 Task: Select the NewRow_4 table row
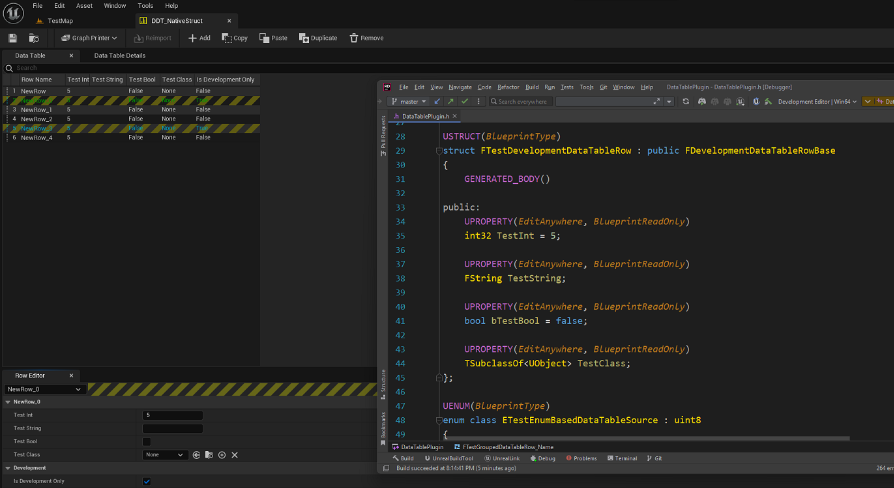point(131,137)
